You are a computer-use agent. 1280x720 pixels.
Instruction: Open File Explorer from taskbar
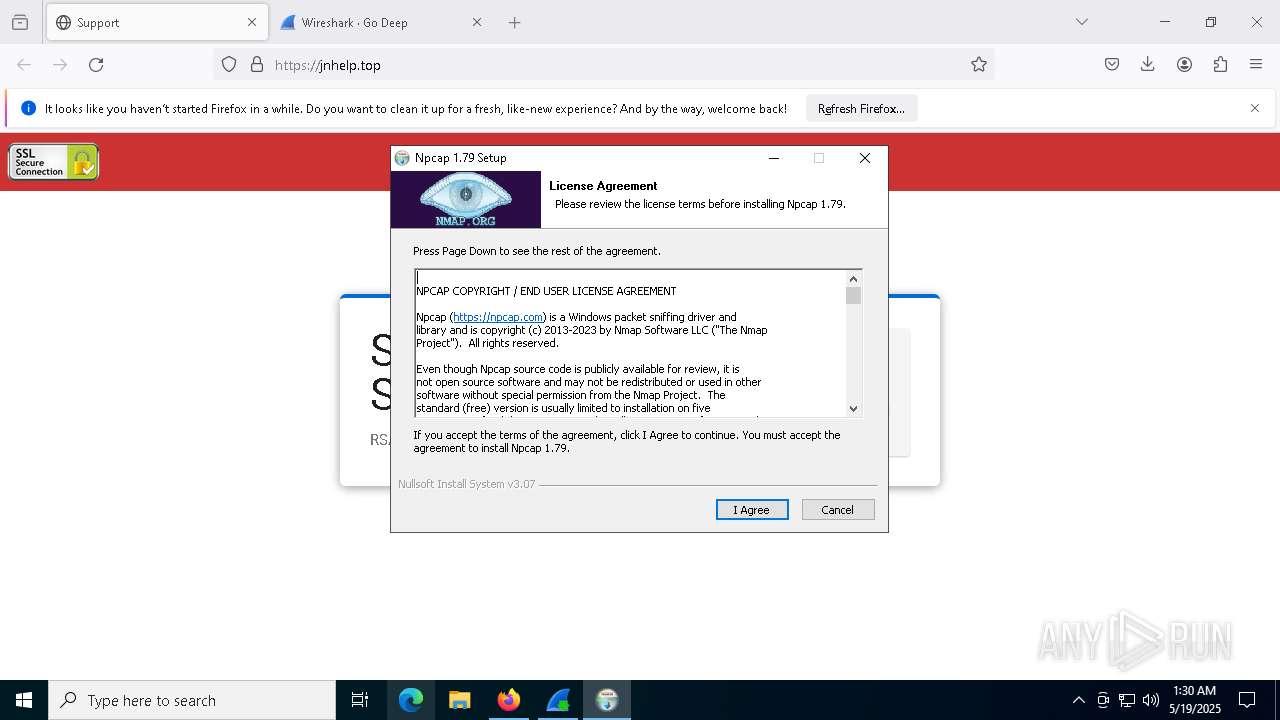point(460,700)
